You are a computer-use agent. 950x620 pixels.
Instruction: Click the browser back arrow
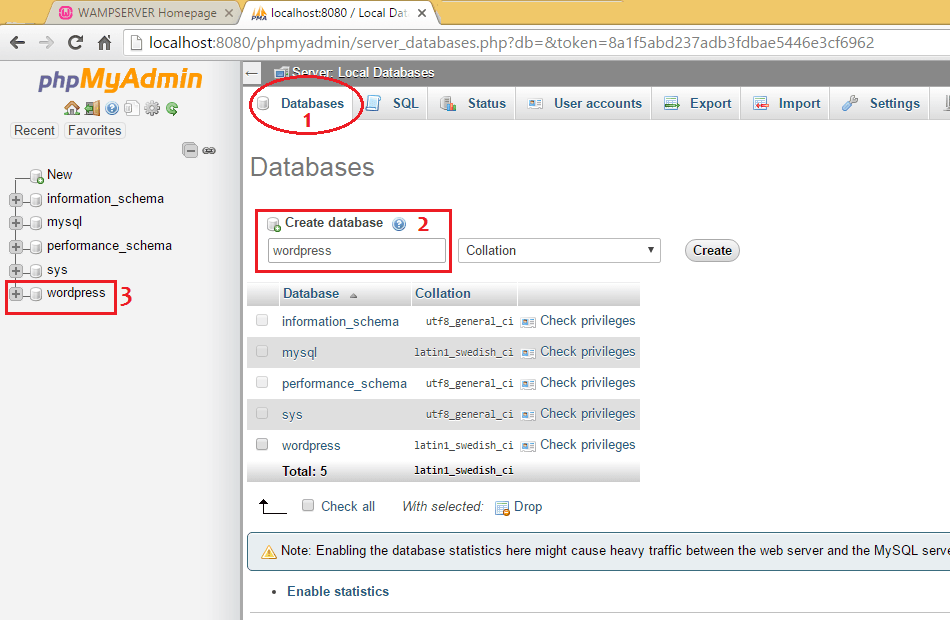(x=18, y=42)
